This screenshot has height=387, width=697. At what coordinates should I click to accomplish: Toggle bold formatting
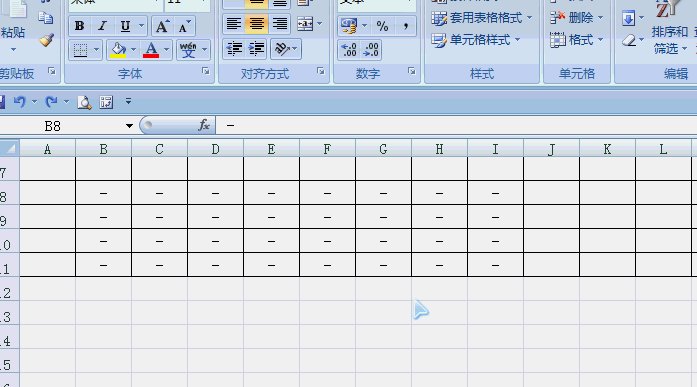[x=80, y=26]
